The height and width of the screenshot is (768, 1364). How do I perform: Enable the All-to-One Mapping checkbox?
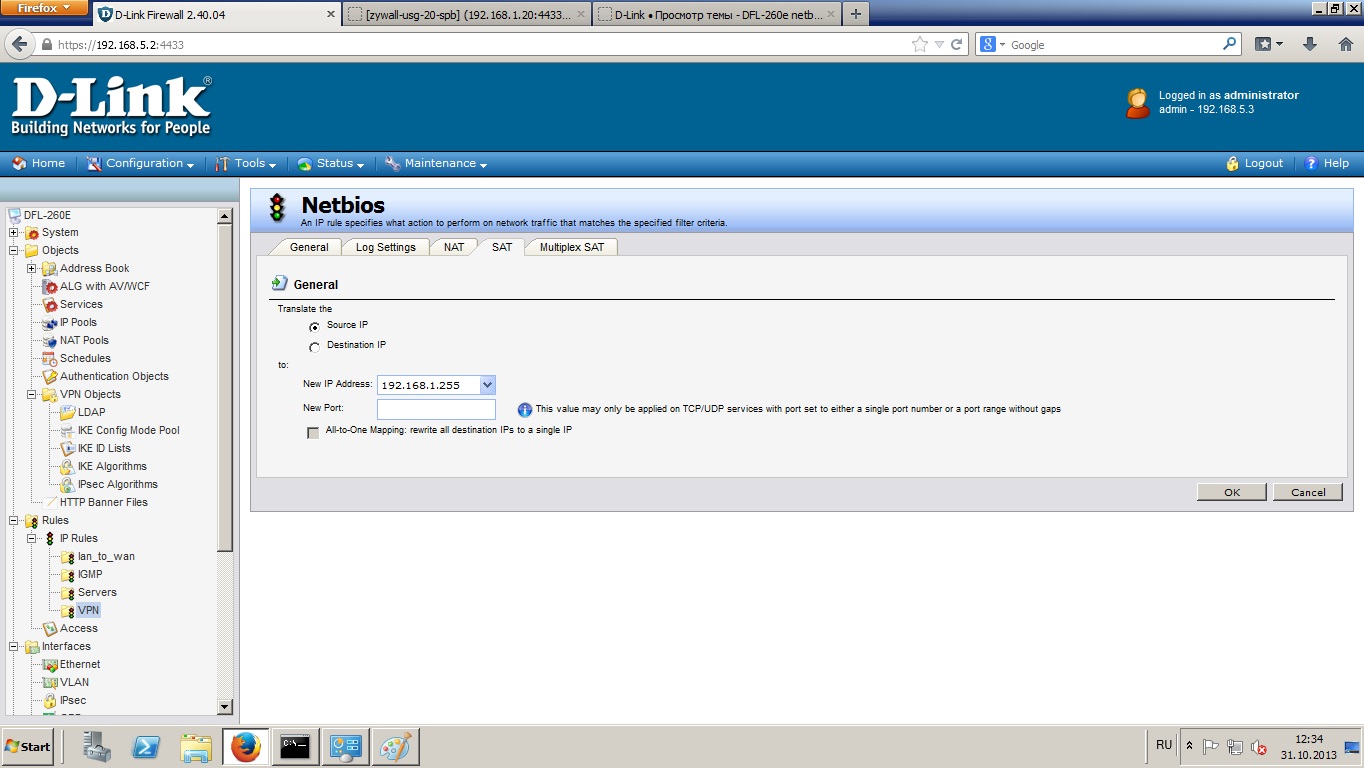click(314, 432)
